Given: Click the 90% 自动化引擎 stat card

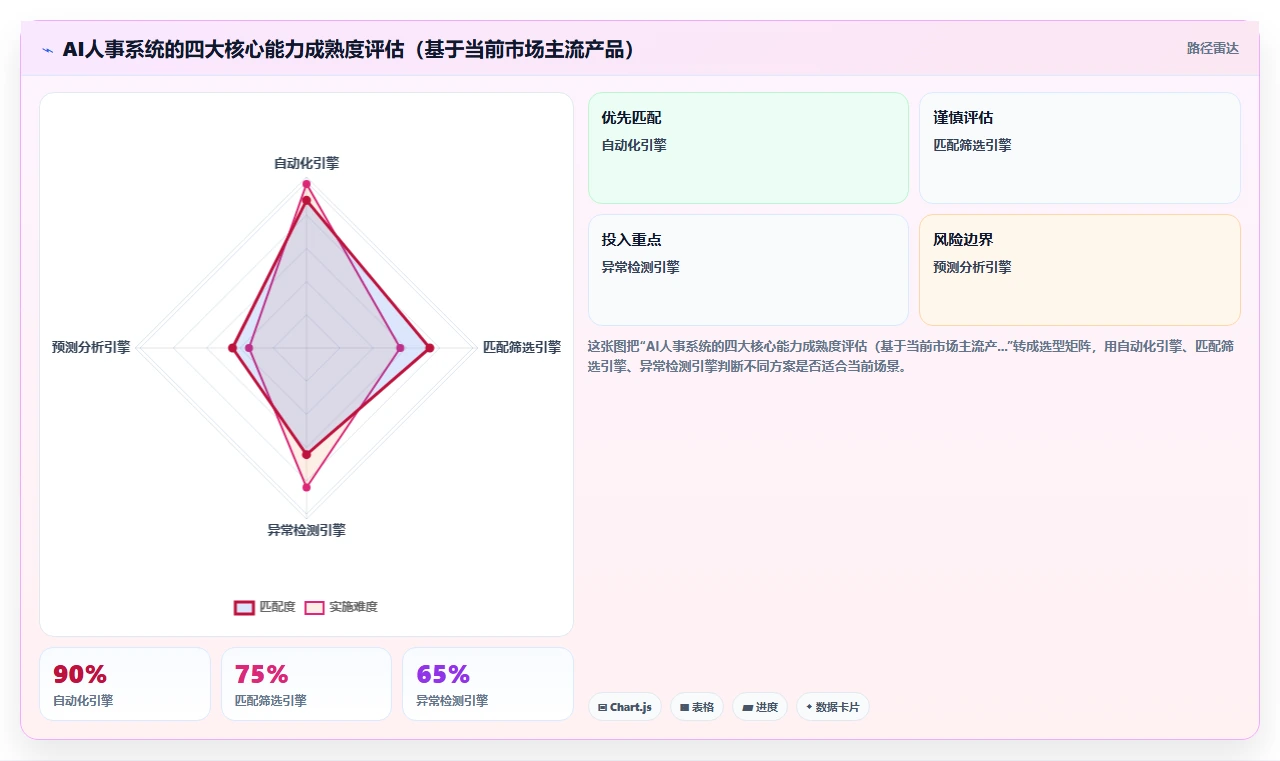Looking at the screenshot, I should pos(125,684).
